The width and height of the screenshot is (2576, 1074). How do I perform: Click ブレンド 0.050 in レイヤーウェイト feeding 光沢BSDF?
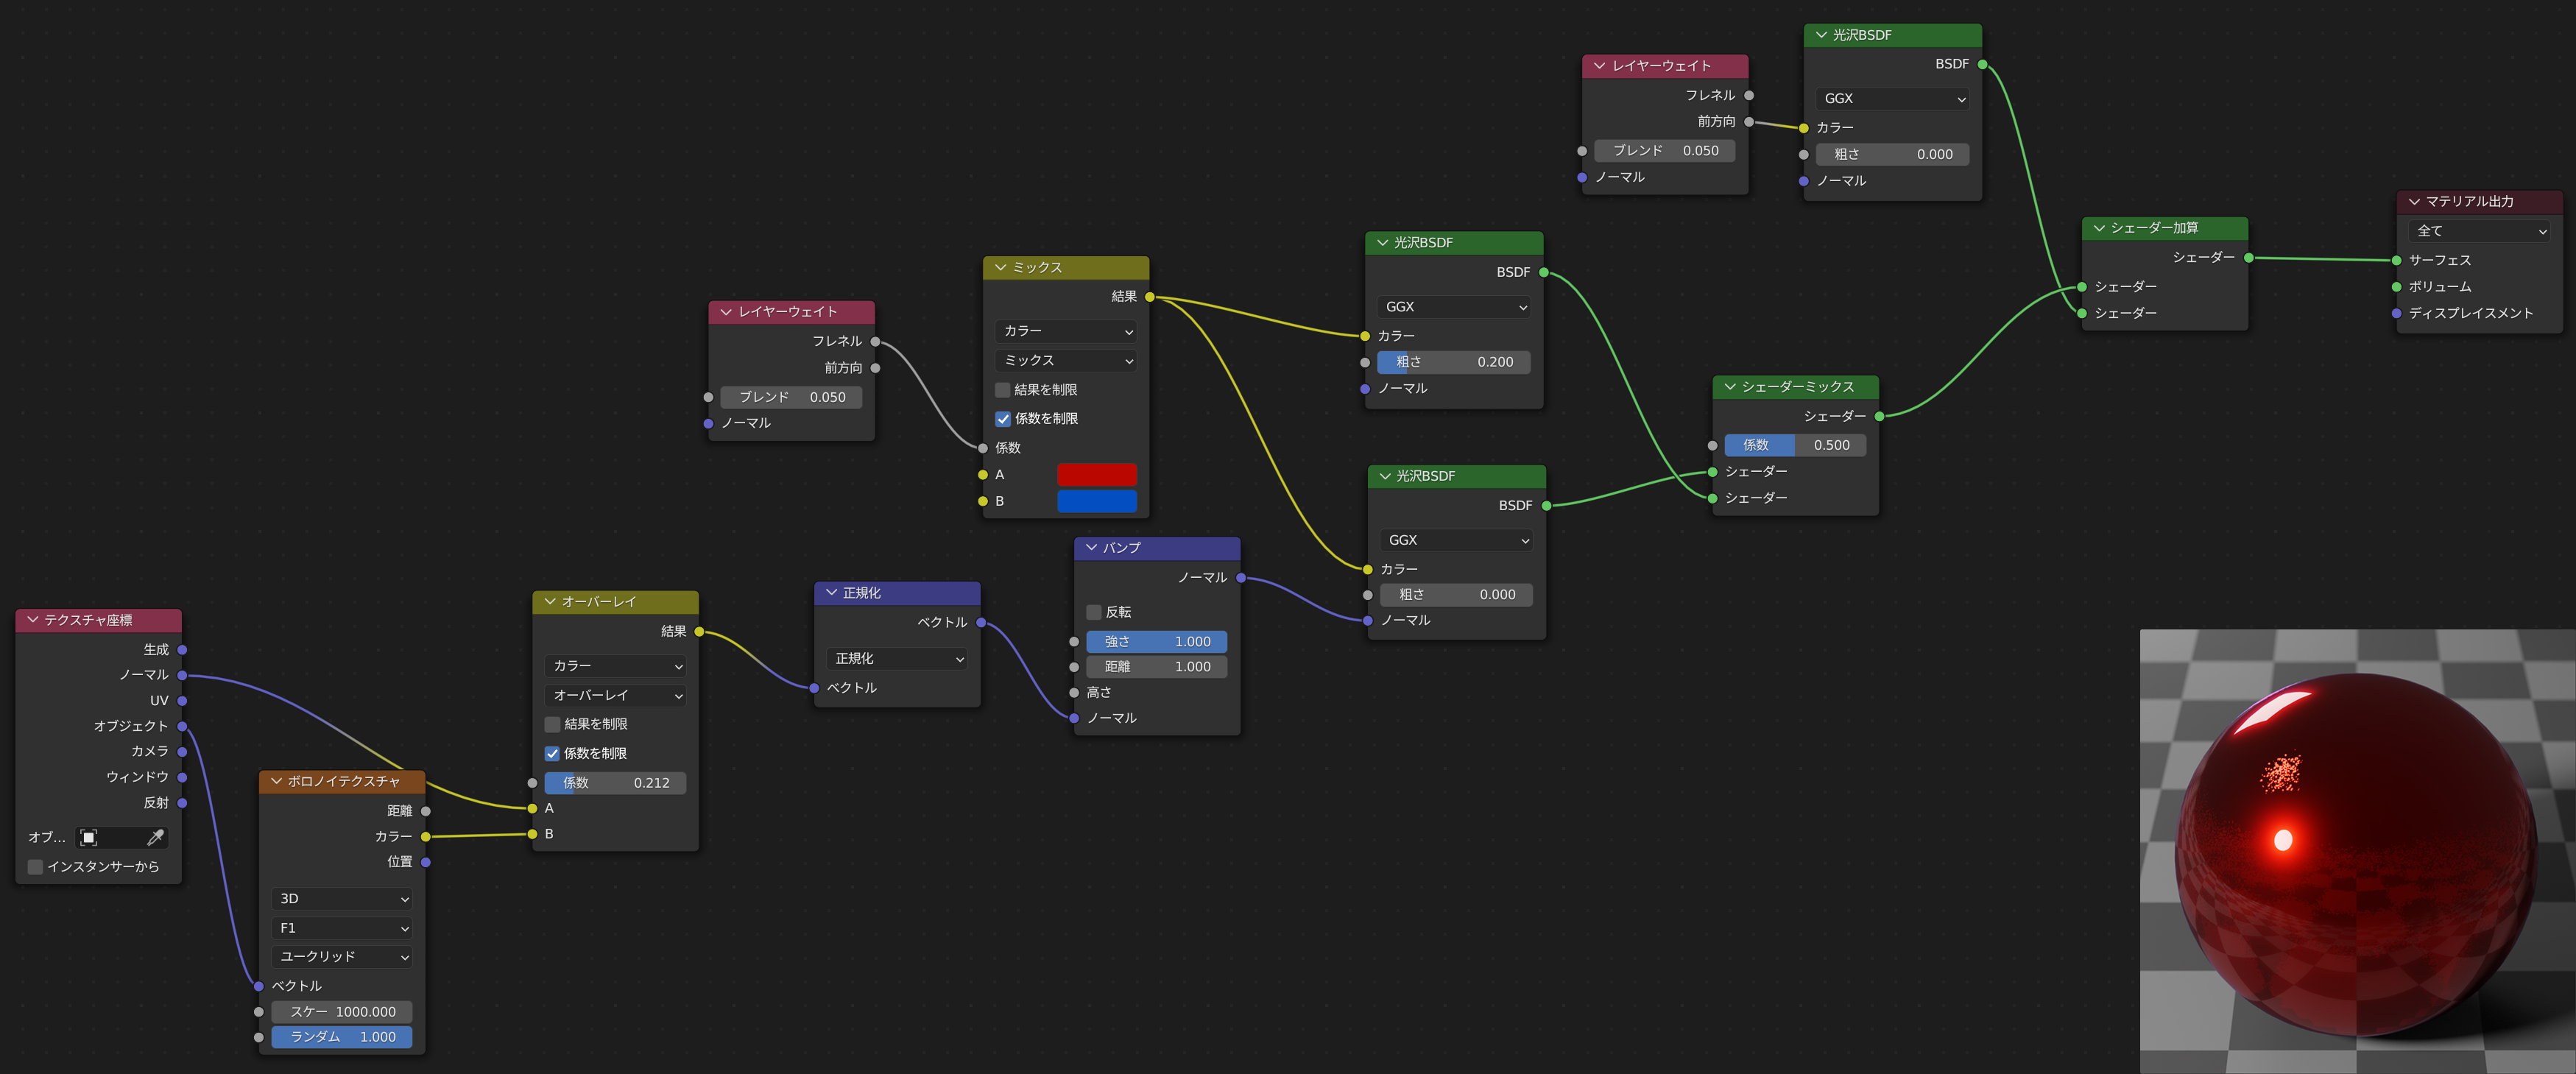[x=1665, y=151]
